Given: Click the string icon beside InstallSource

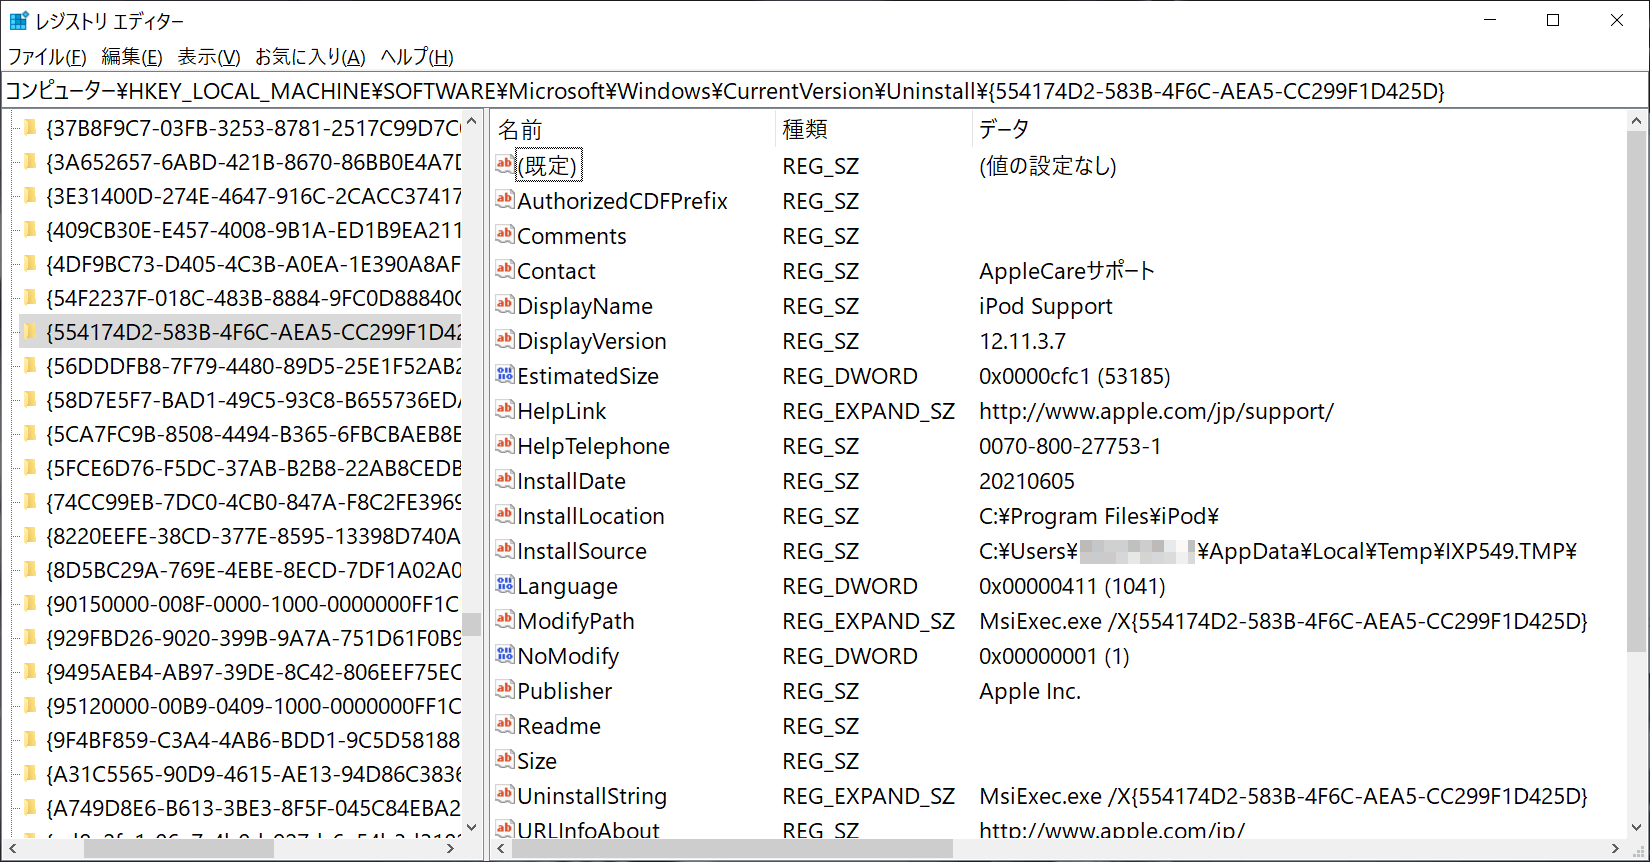Looking at the screenshot, I should click(505, 550).
